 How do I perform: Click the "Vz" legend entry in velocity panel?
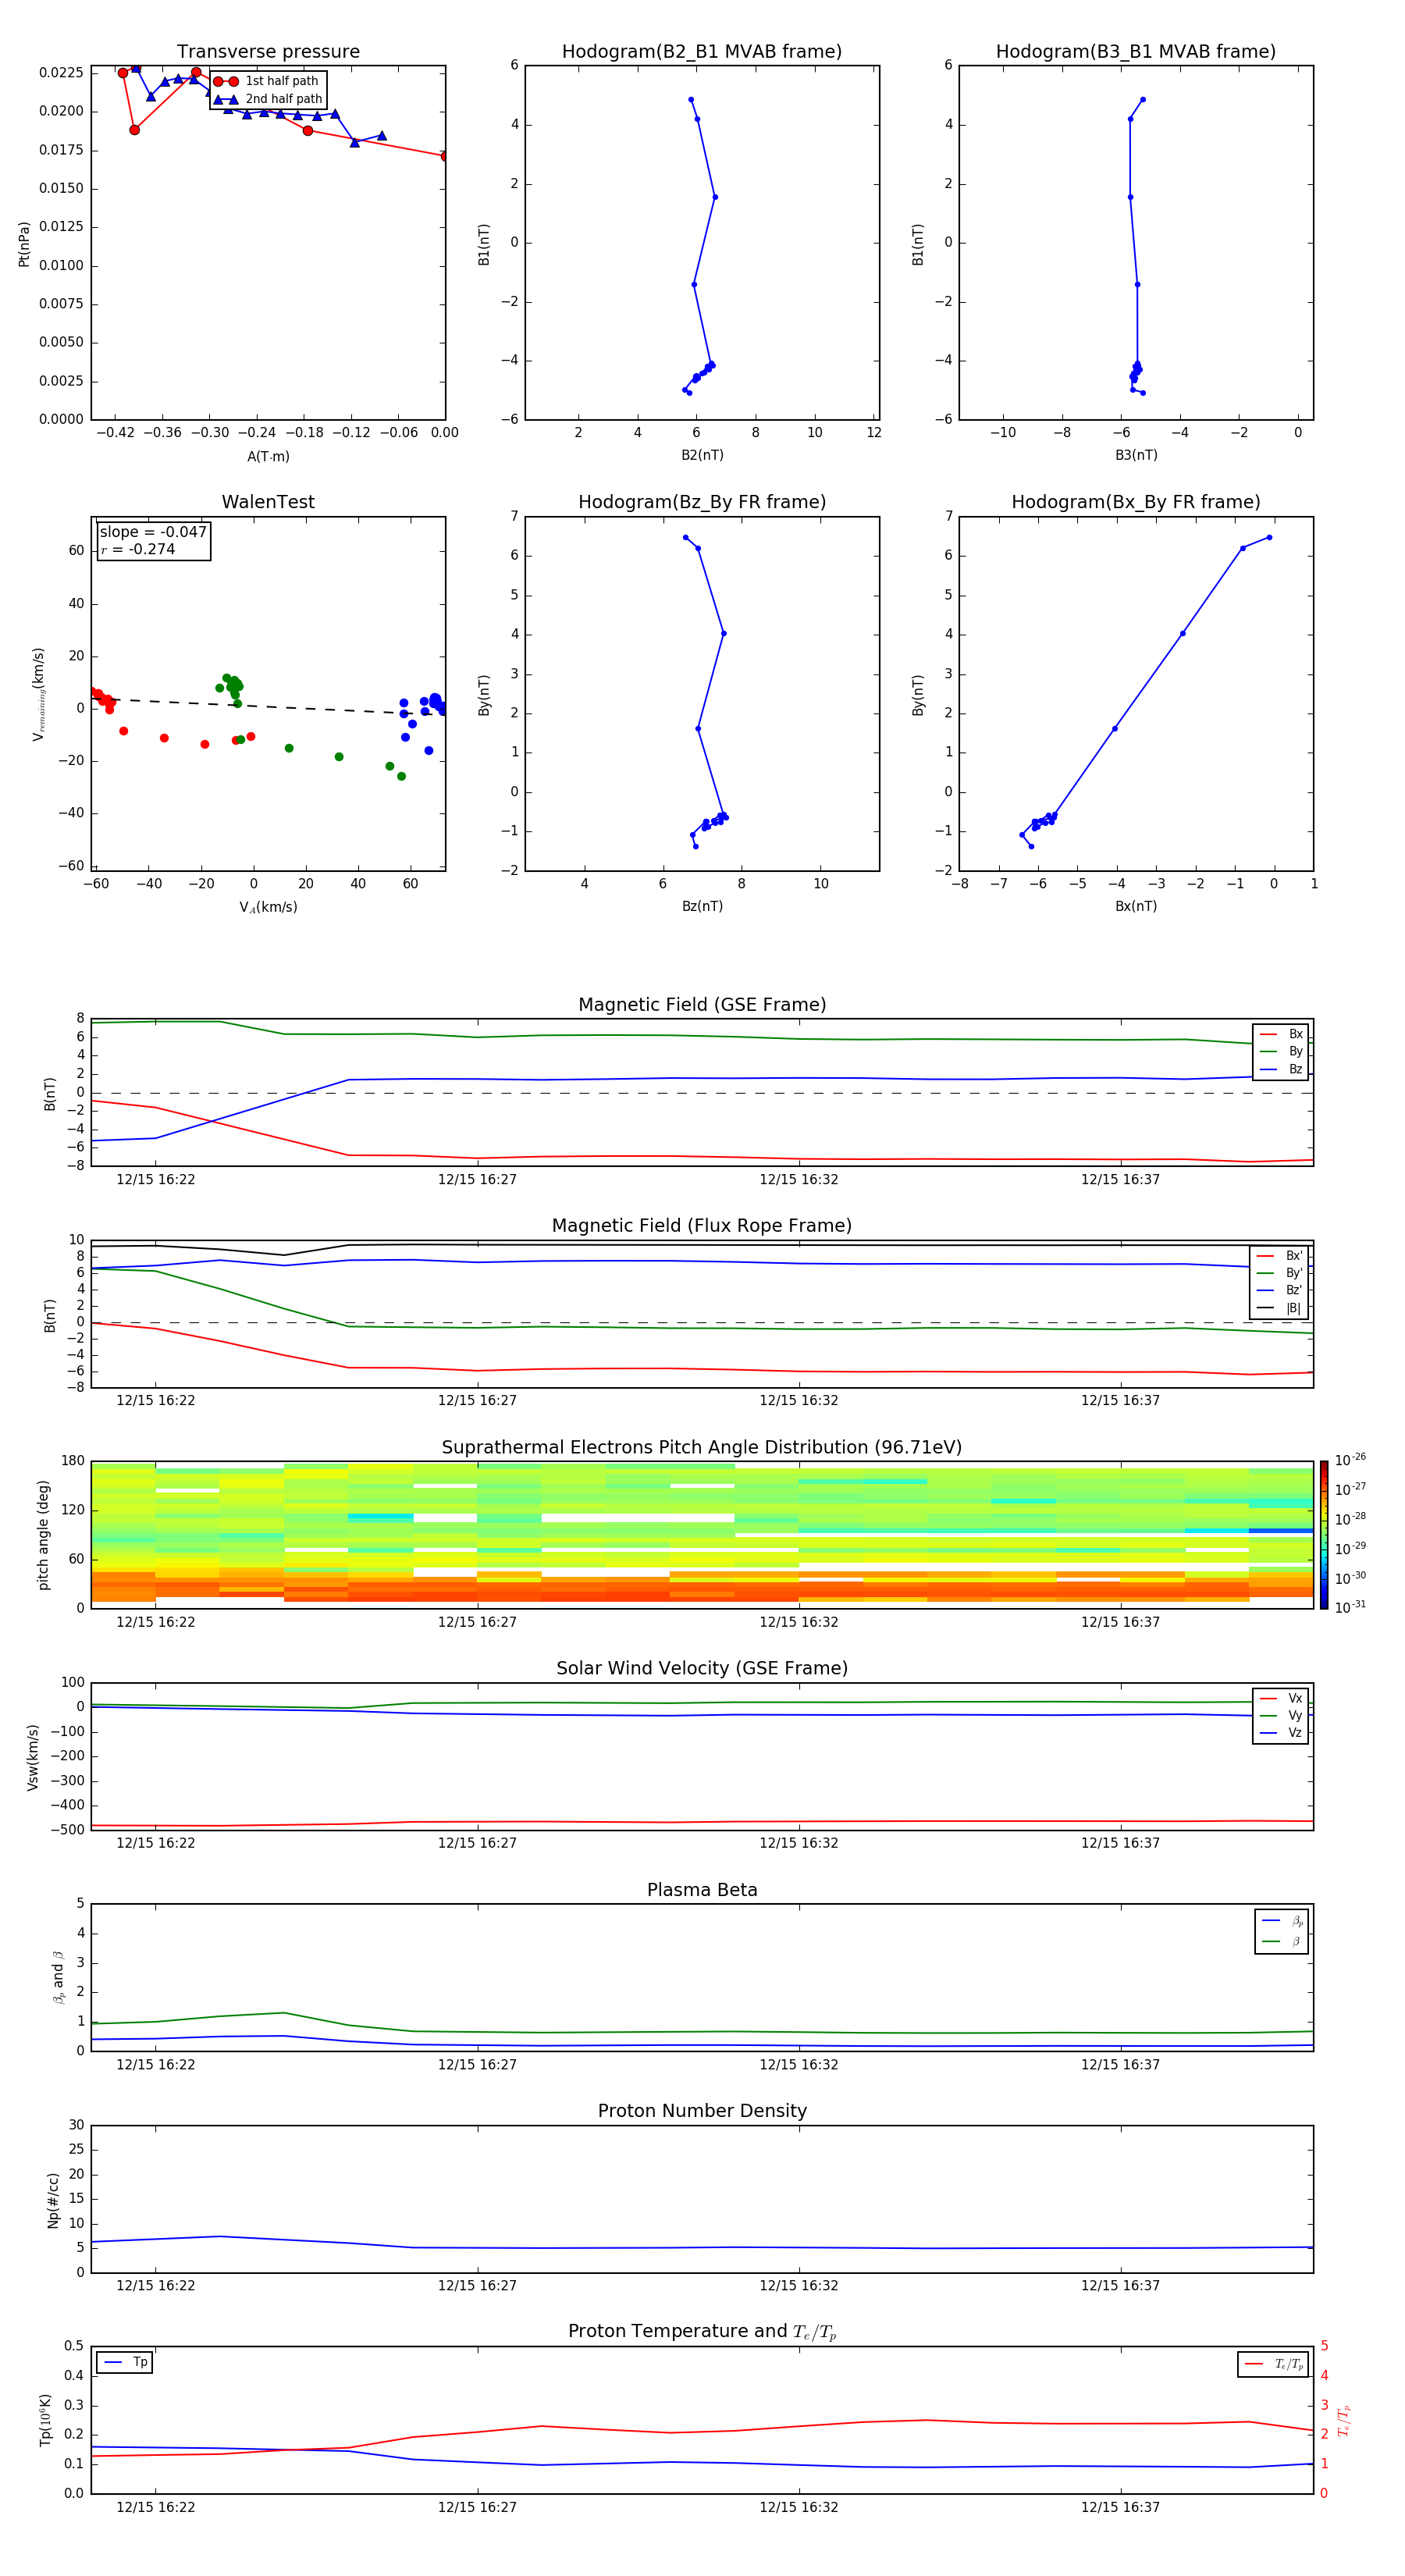(x=1281, y=1733)
